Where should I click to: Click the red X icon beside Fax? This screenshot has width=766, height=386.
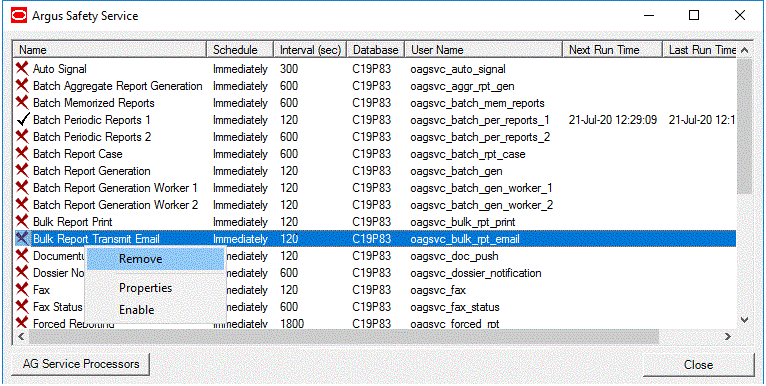(x=22, y=290)
